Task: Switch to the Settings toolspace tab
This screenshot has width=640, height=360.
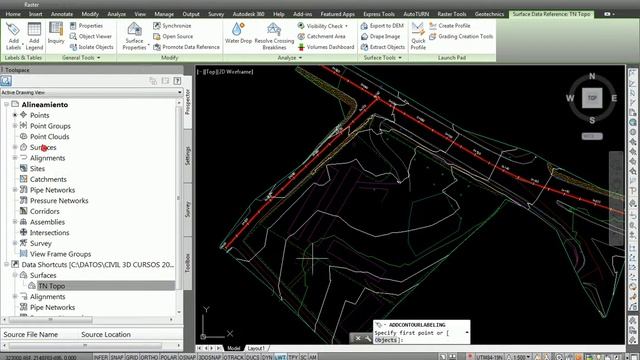Action: [x=188, y=156]
